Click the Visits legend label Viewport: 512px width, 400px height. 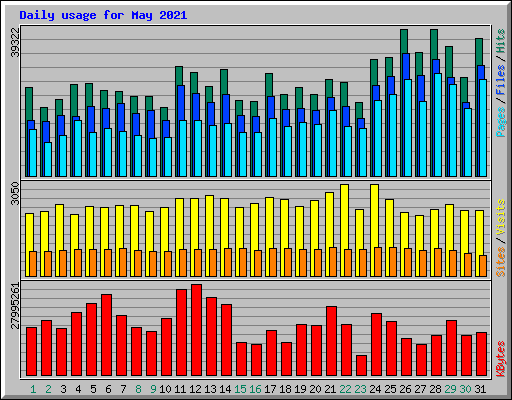(501, 217)
